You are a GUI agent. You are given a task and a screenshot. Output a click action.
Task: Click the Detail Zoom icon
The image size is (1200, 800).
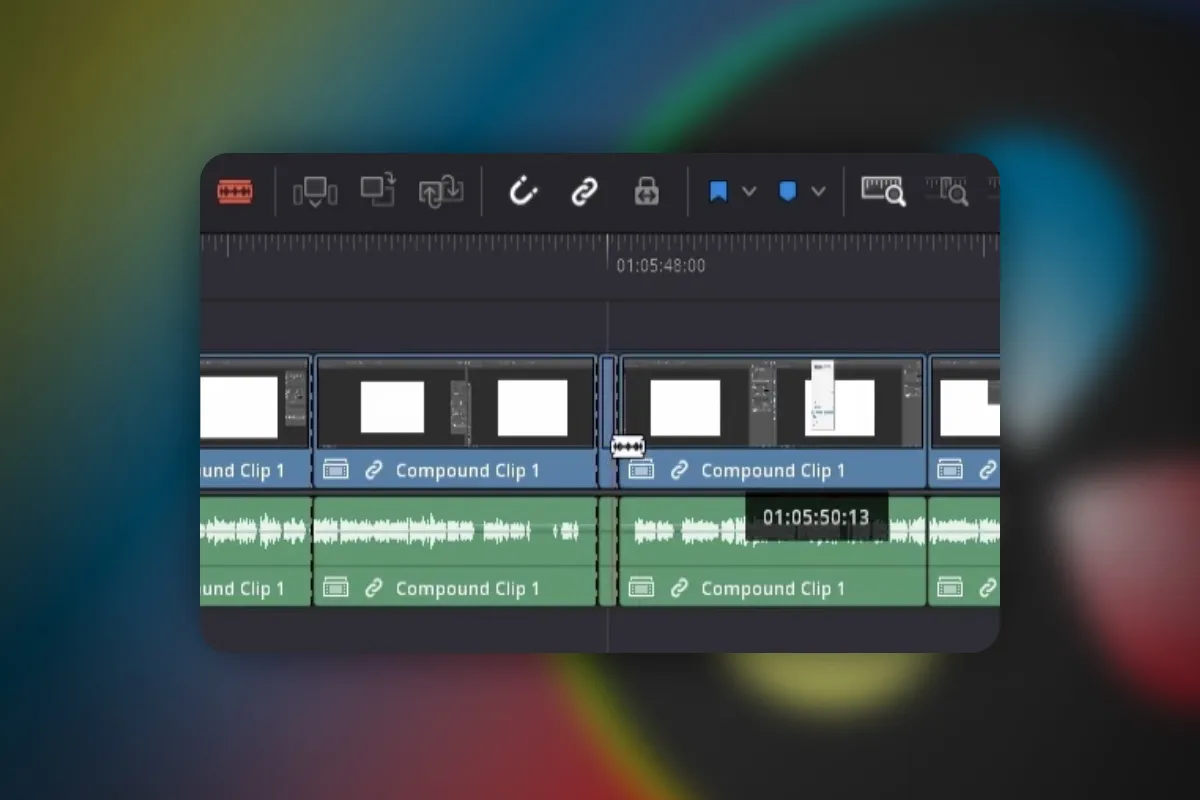[946, 191]
